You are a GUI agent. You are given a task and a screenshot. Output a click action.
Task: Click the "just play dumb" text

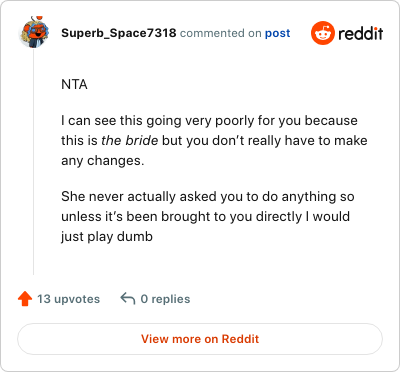[x=107, y=237]
